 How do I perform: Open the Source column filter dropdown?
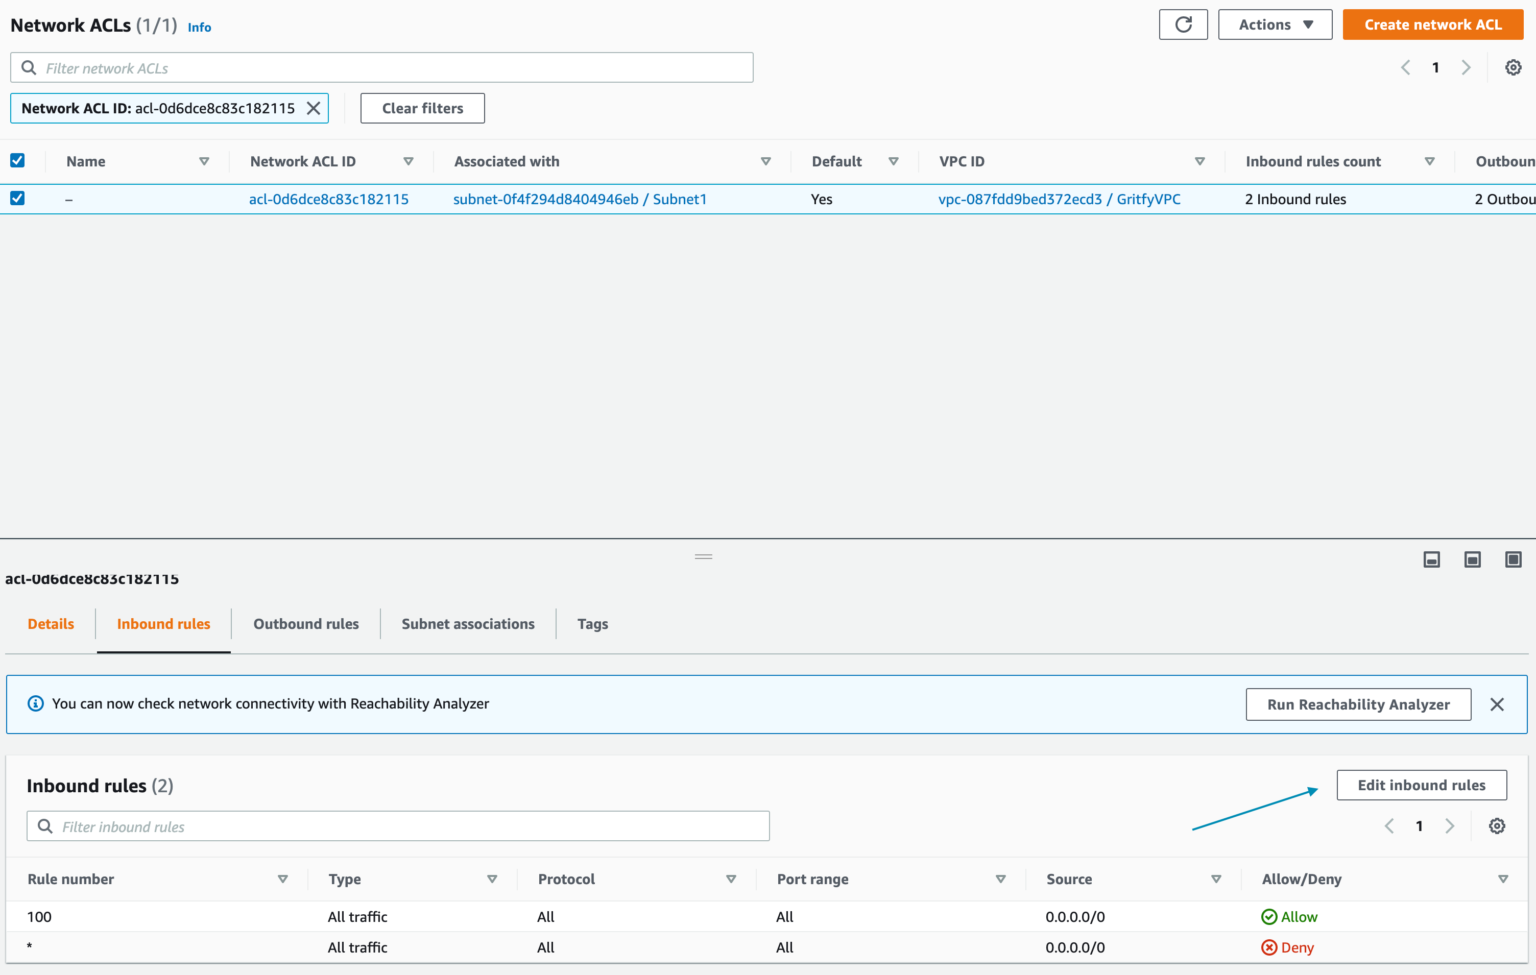(1216, 878)
